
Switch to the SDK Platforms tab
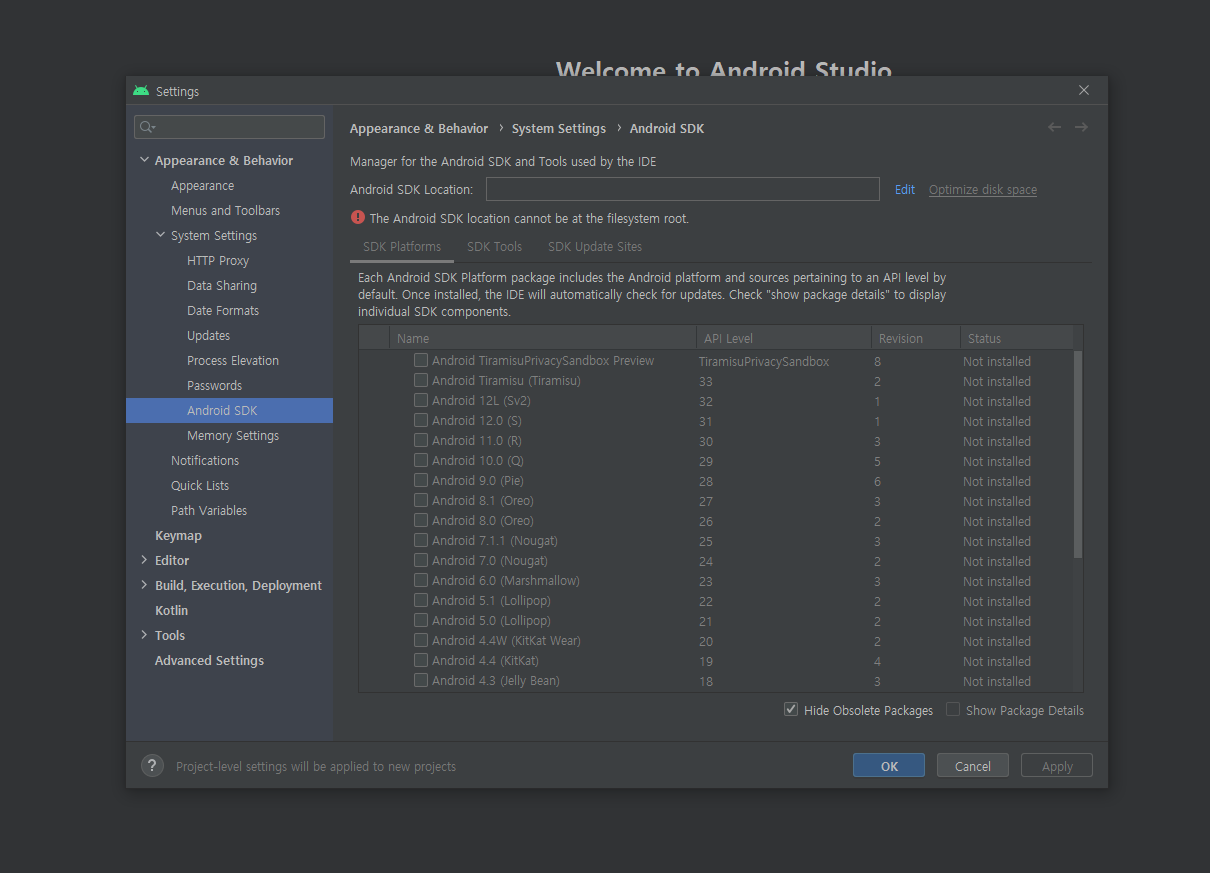tap(402, 247)
